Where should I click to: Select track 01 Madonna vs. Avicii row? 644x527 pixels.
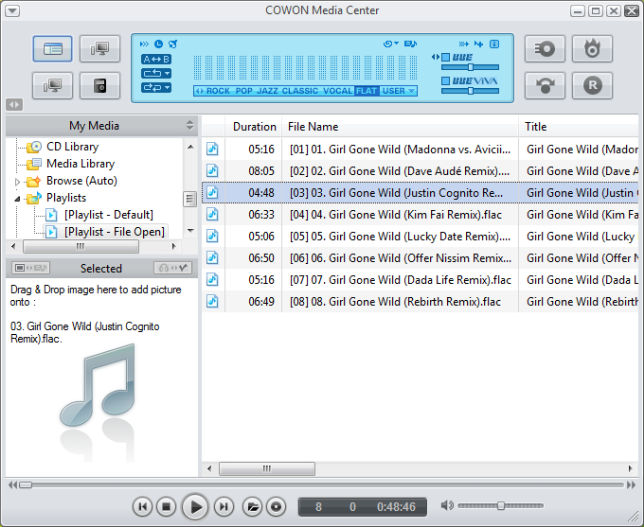[x=420, y=149]
